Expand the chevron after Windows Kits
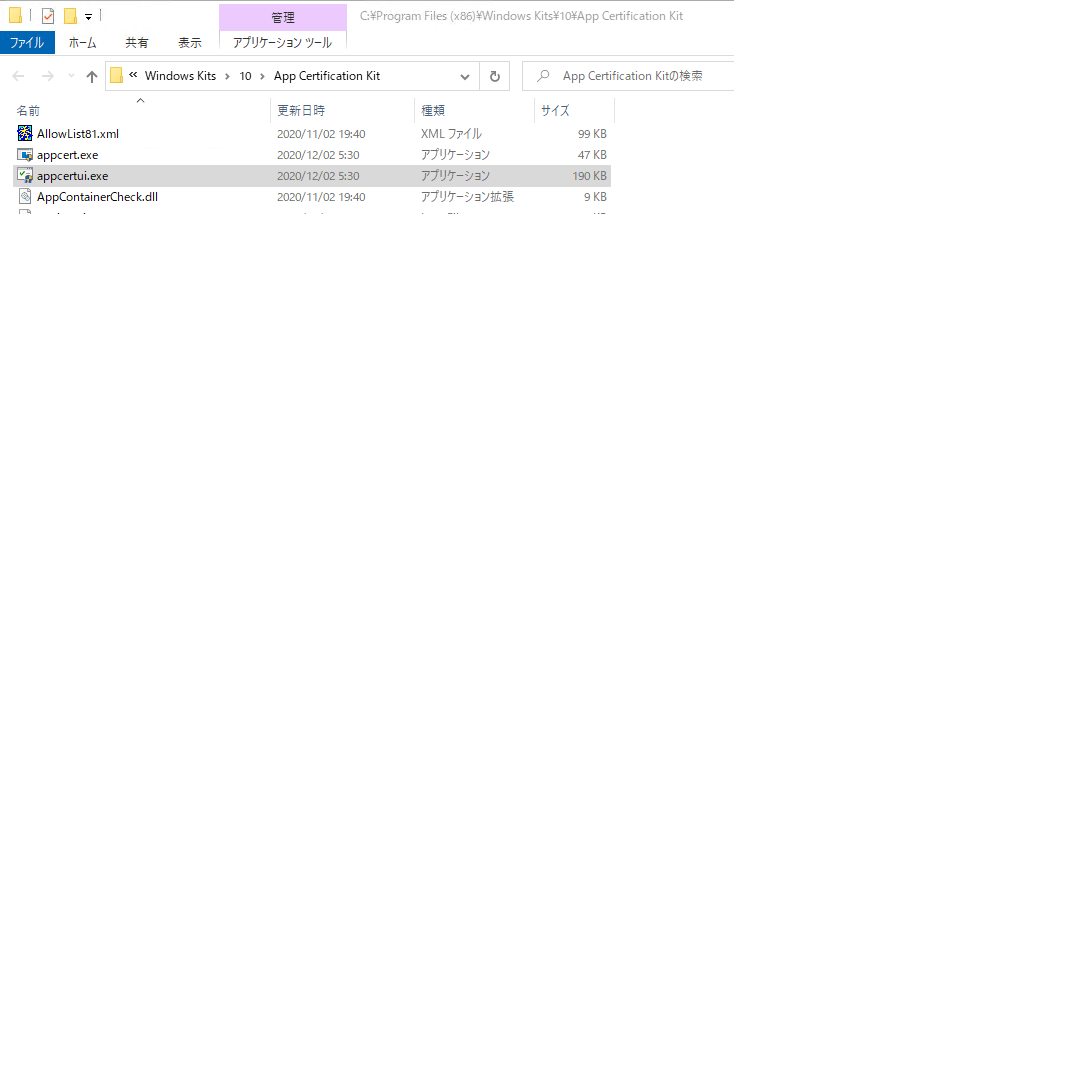This screenshot has width=1080, height=1080. point(227,76)
